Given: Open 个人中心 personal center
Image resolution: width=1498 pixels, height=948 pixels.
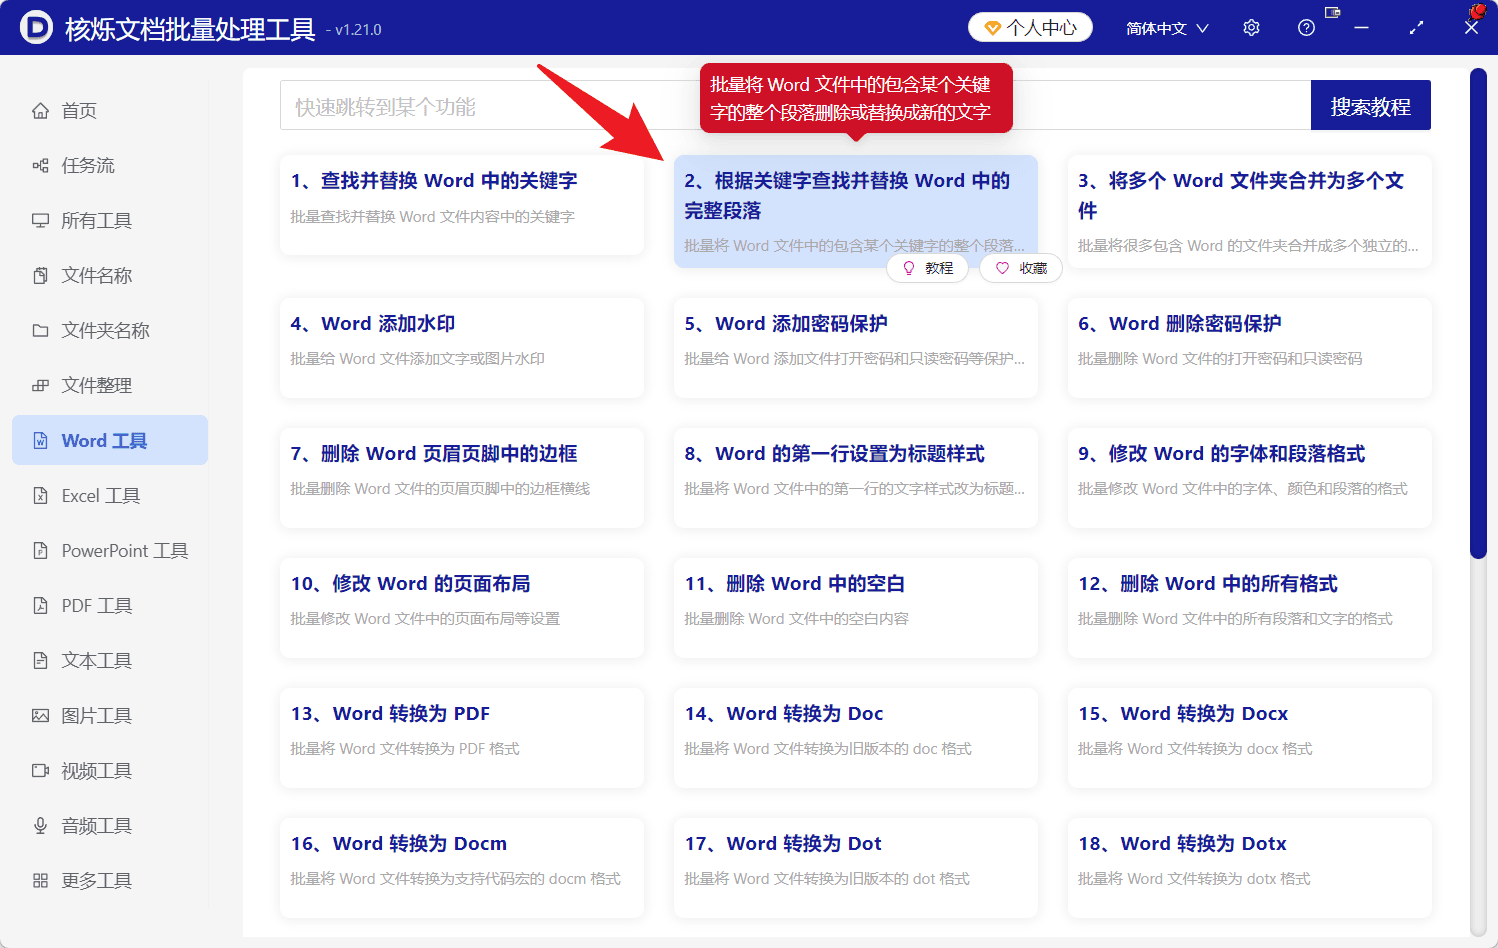Looking at the screenshot, I should 1030,27.
